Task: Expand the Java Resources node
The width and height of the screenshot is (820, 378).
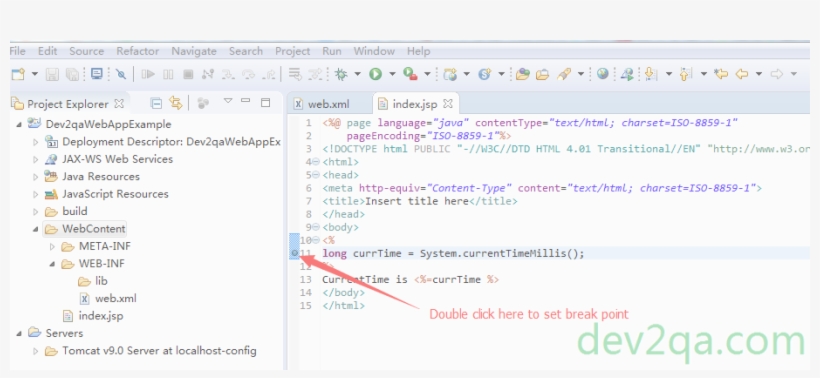Action: [35, 177]
